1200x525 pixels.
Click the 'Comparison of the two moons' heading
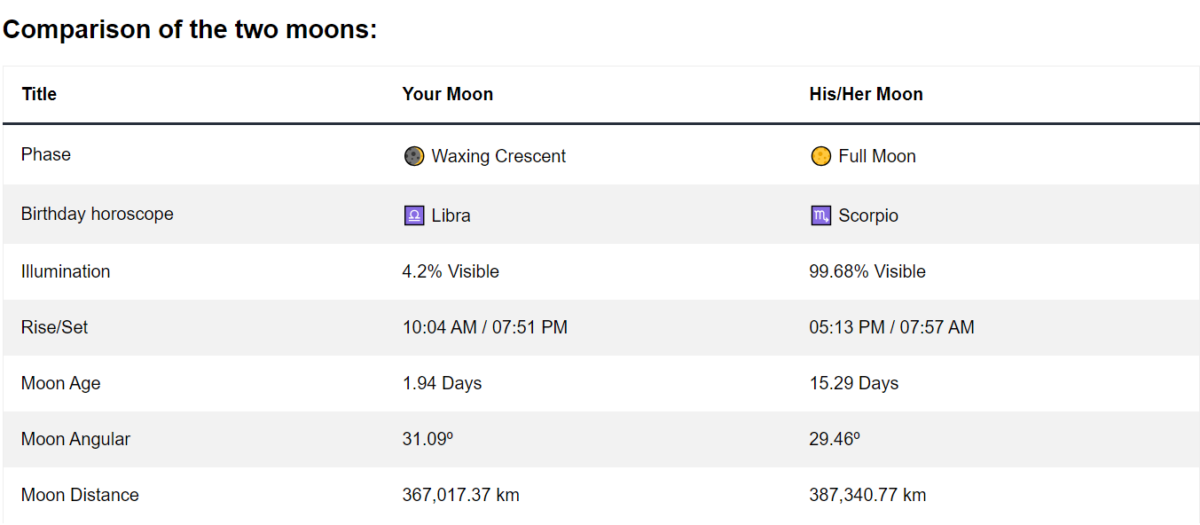(x=190, y=29)
